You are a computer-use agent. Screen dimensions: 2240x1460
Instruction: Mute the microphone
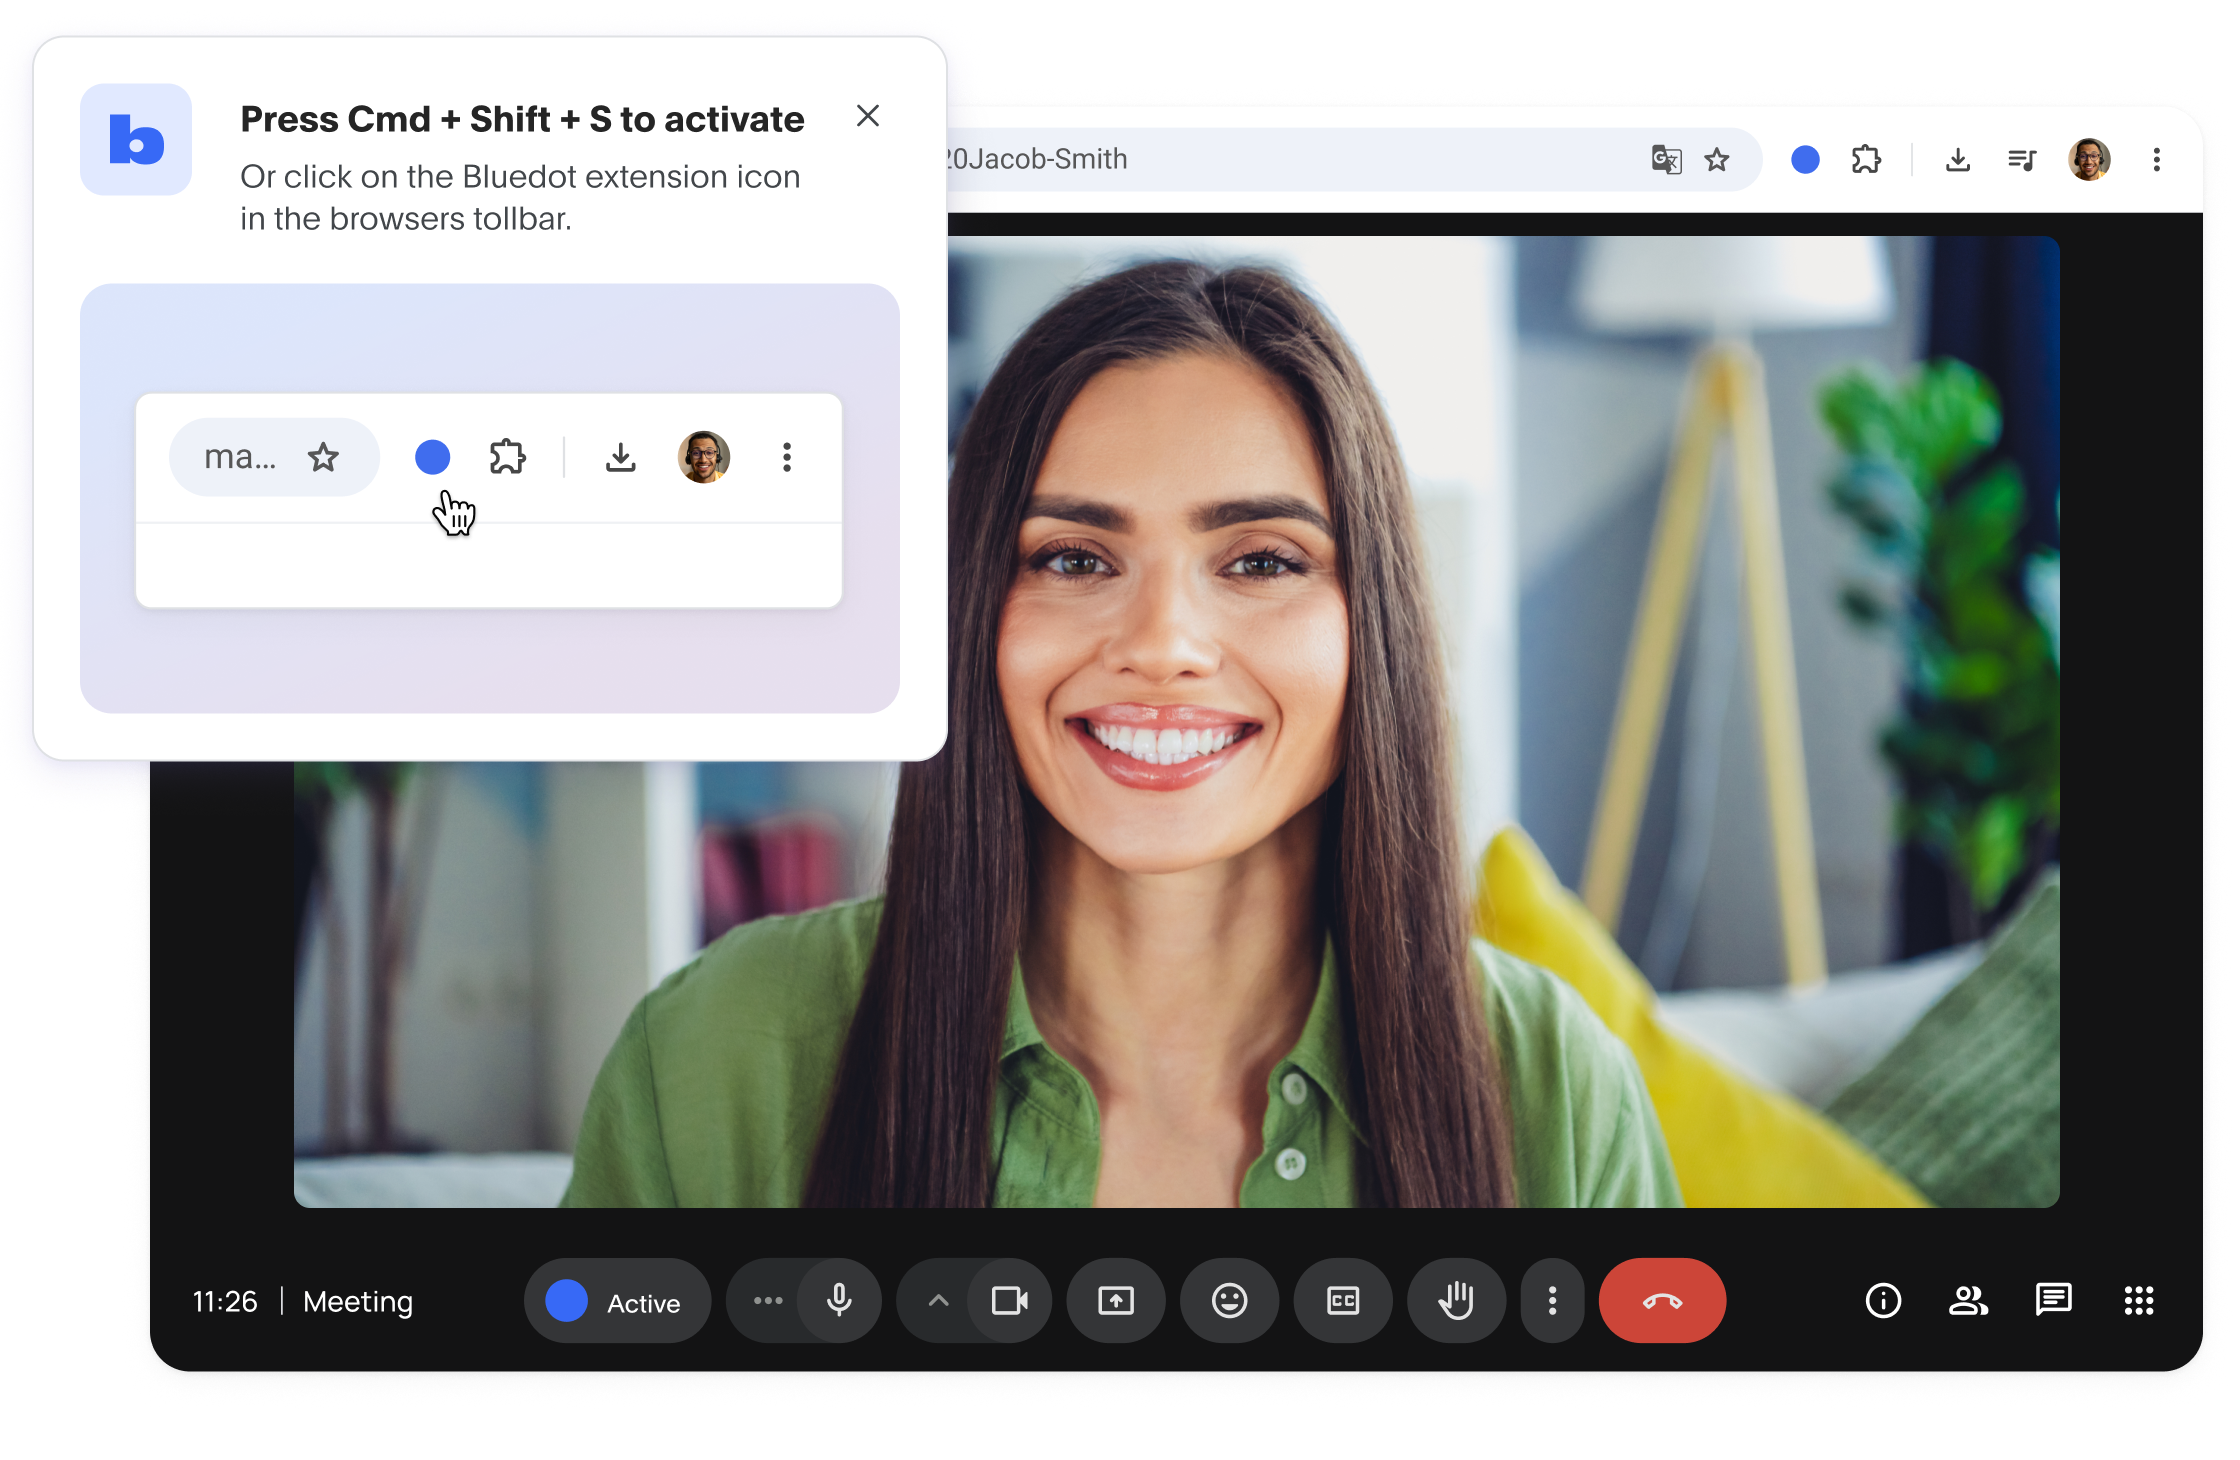tap(840, 1301)
